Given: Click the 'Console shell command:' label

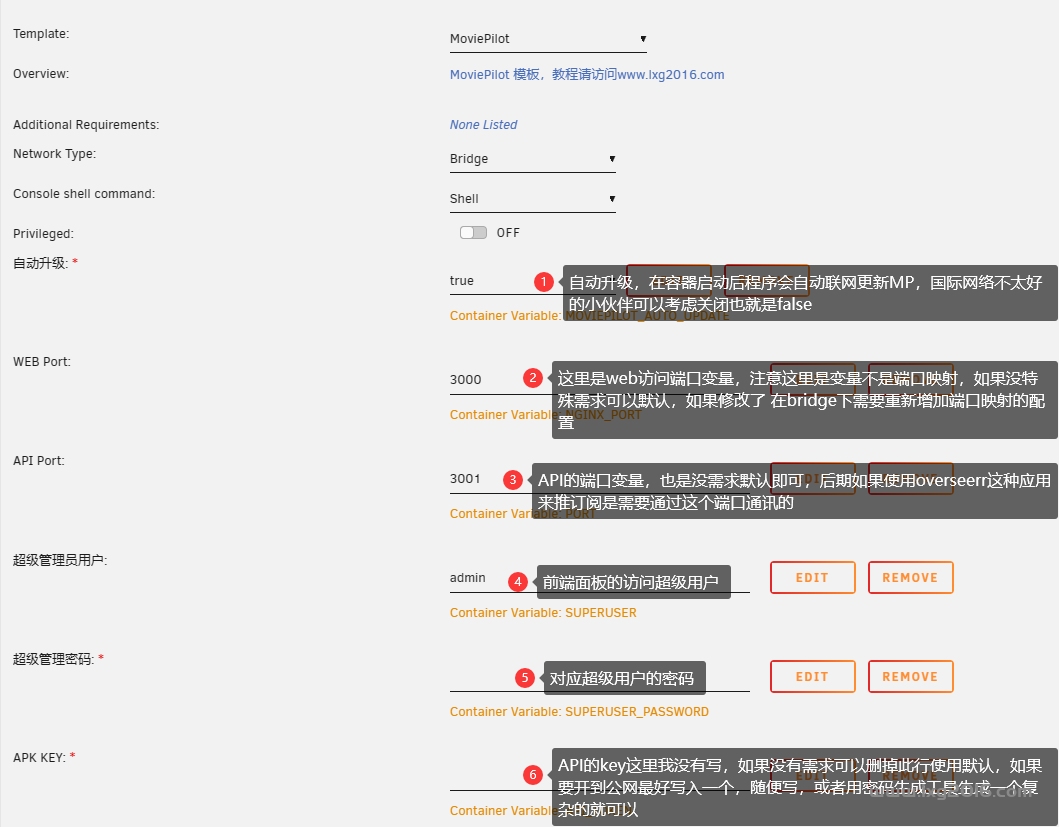Looking at the screenshot, I should coord(84,194).
